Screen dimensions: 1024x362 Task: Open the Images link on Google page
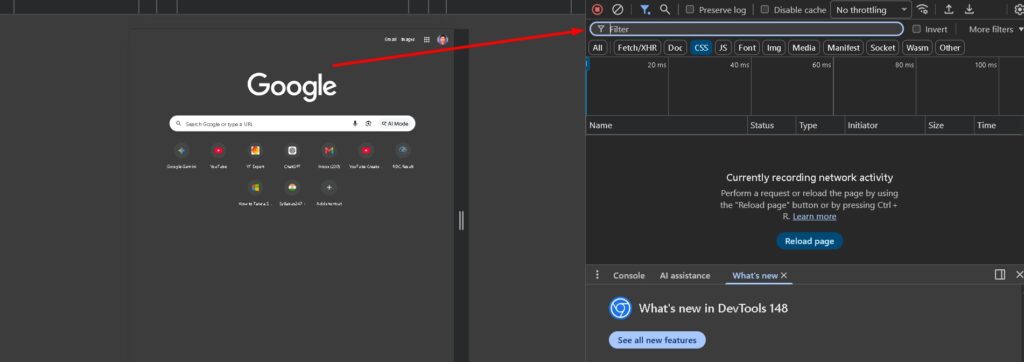click(408, 40)
